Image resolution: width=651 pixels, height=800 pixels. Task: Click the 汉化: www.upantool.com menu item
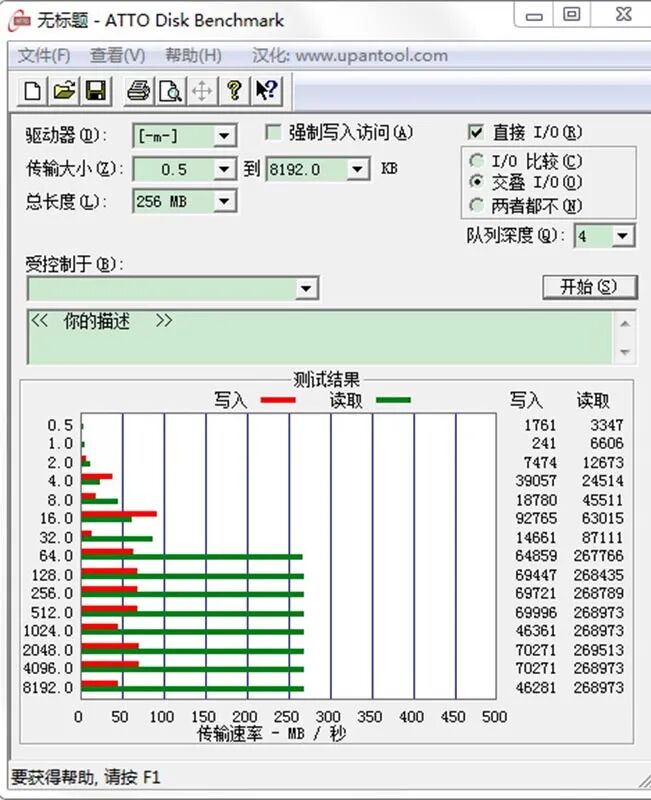click(349, 55)
